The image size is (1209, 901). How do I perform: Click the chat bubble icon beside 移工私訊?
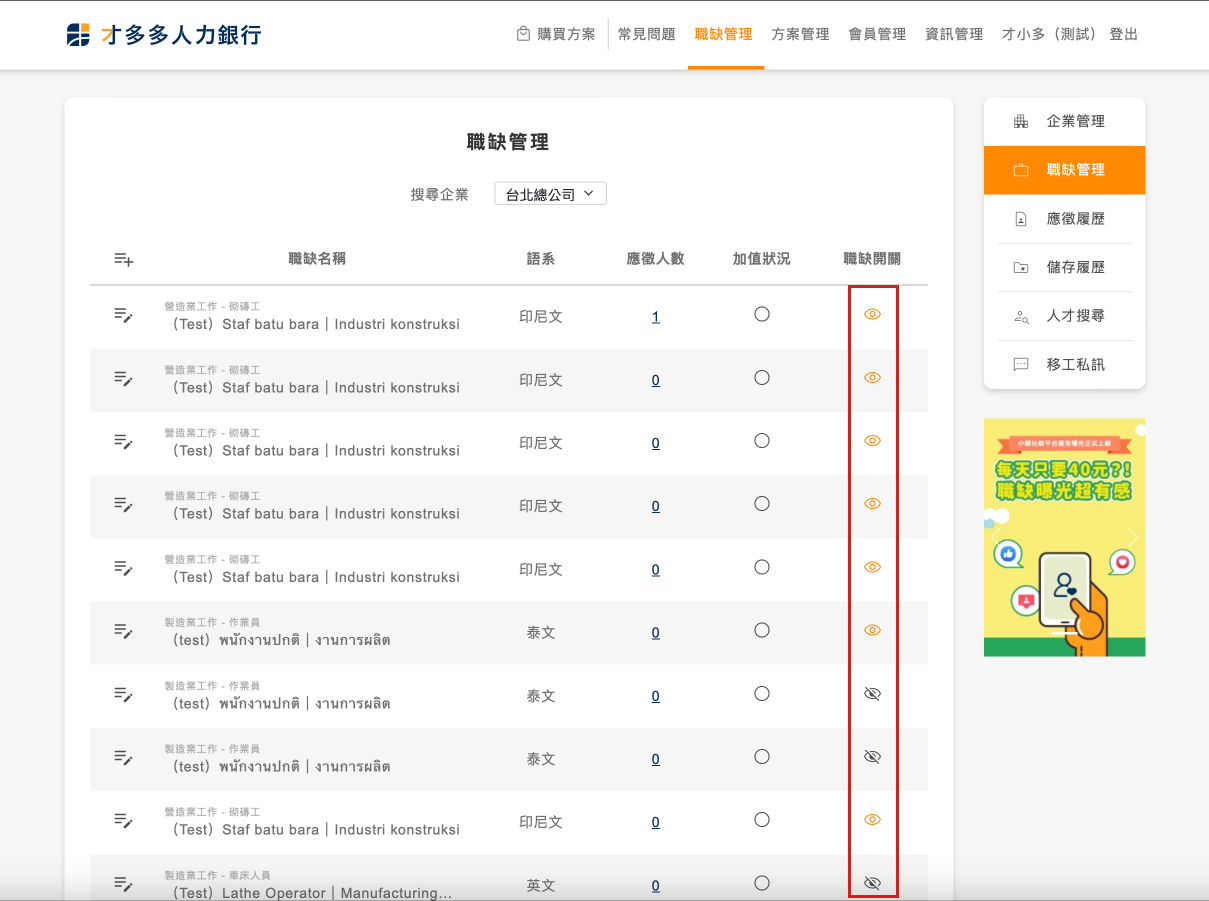pos(1020,365)
